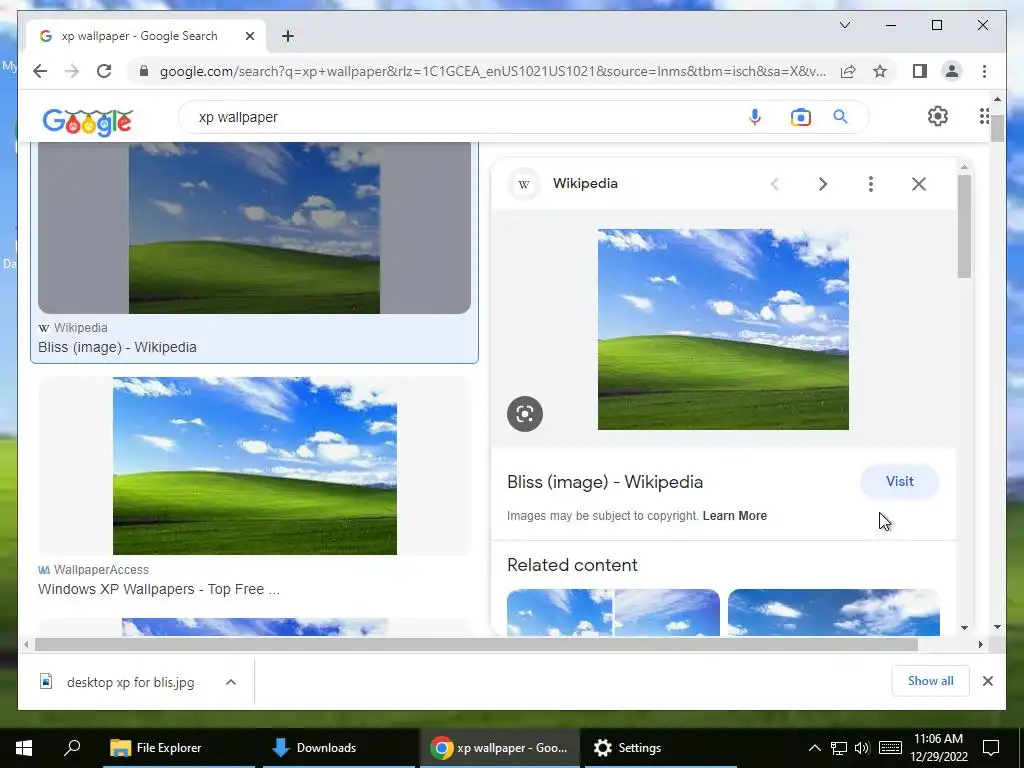1024x768 pixels.
Task: Click the preview panel vertical scrollbar
Action: 964,227
